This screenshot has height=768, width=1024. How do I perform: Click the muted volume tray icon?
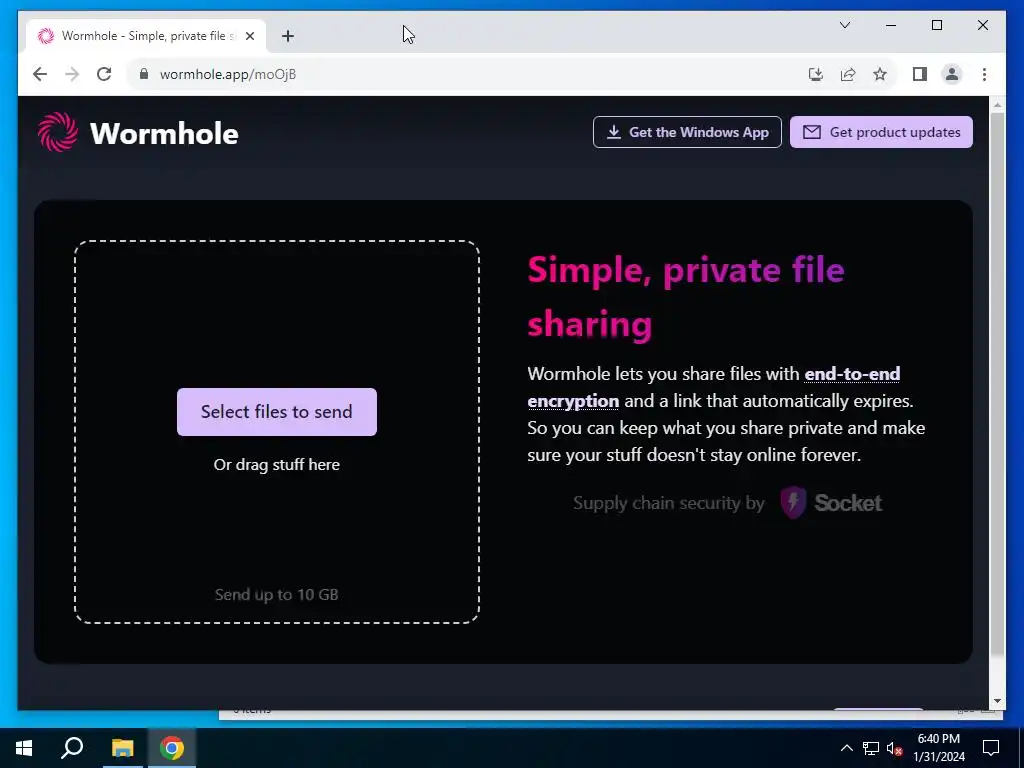coord(894,748)
